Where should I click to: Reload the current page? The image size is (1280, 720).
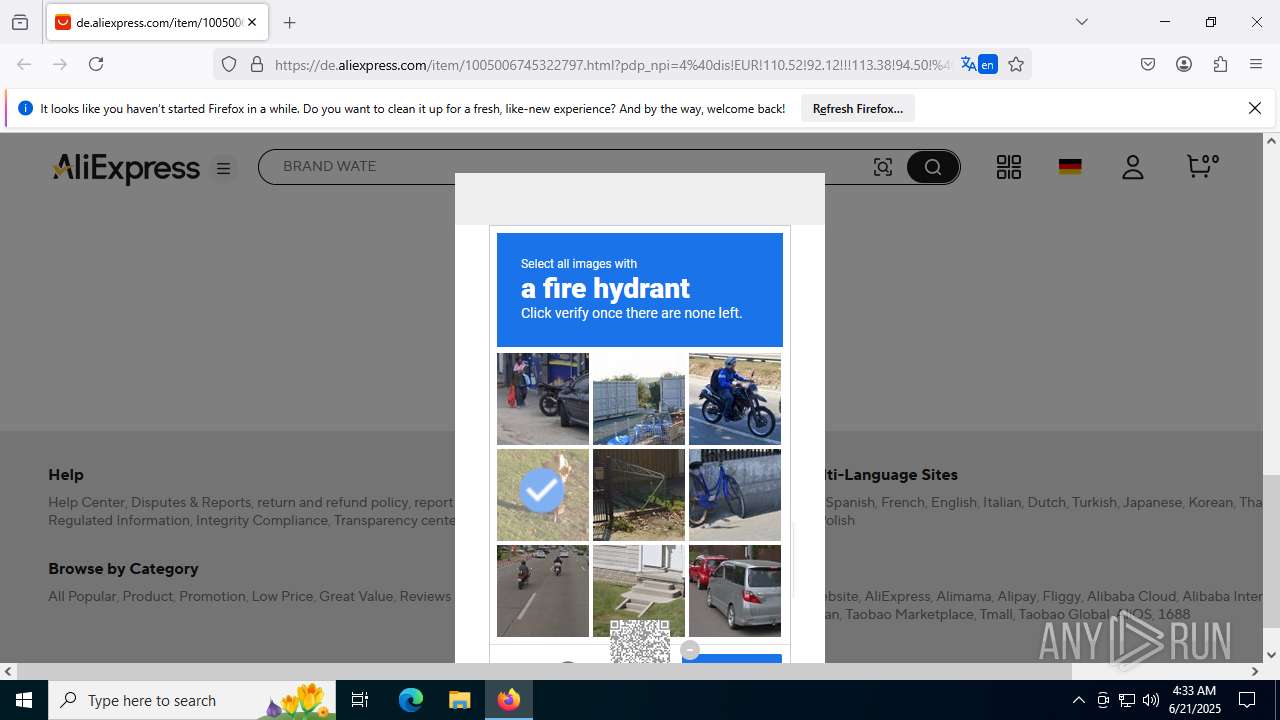[x=96, y=64]
